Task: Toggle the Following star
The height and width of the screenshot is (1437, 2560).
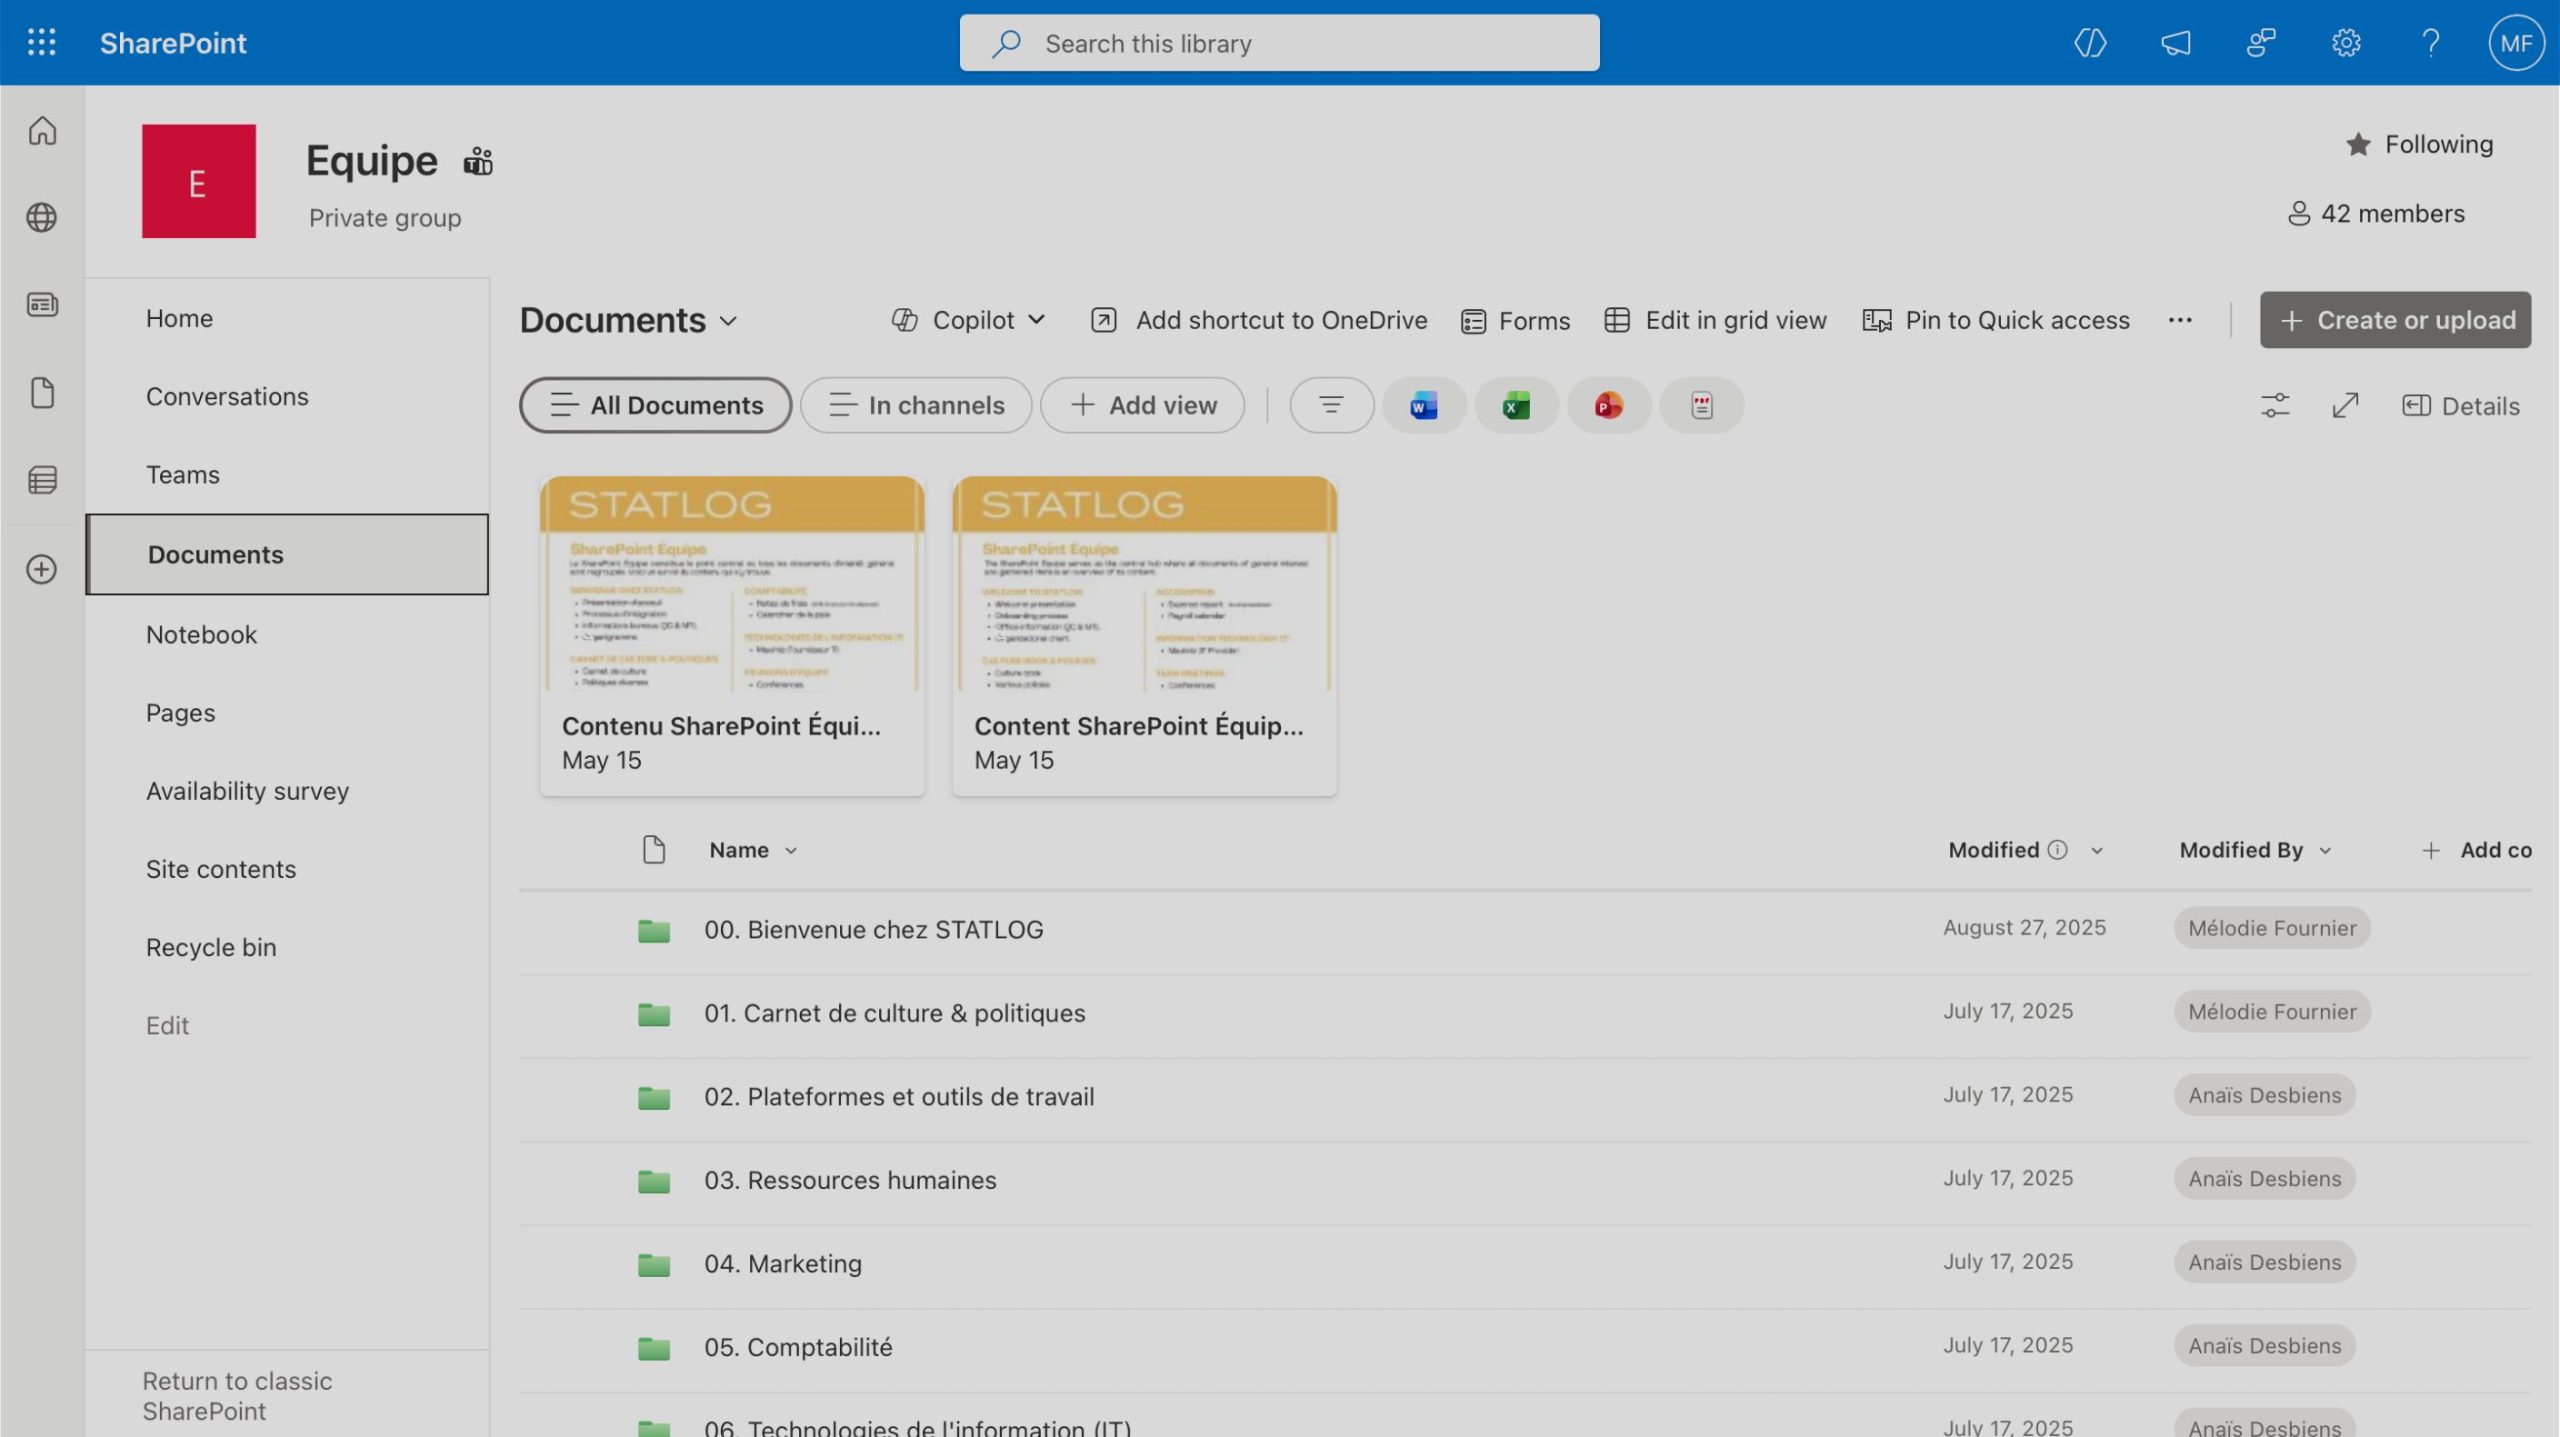Action: (x=2358, y=145)
